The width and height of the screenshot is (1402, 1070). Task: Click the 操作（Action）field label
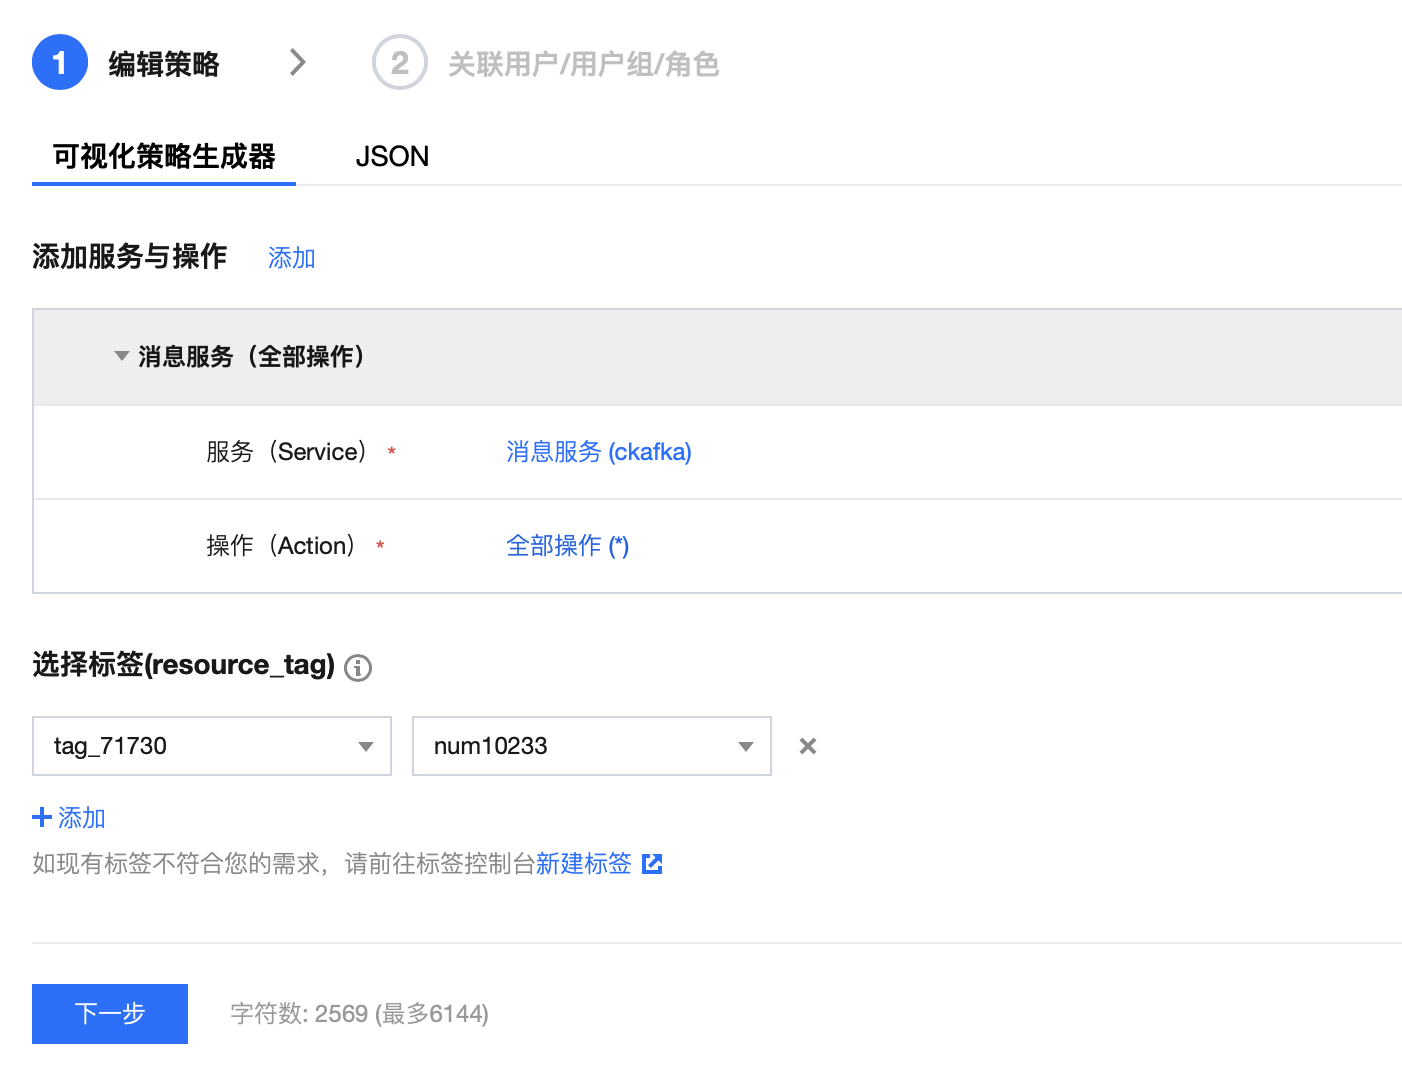(281, 546)
